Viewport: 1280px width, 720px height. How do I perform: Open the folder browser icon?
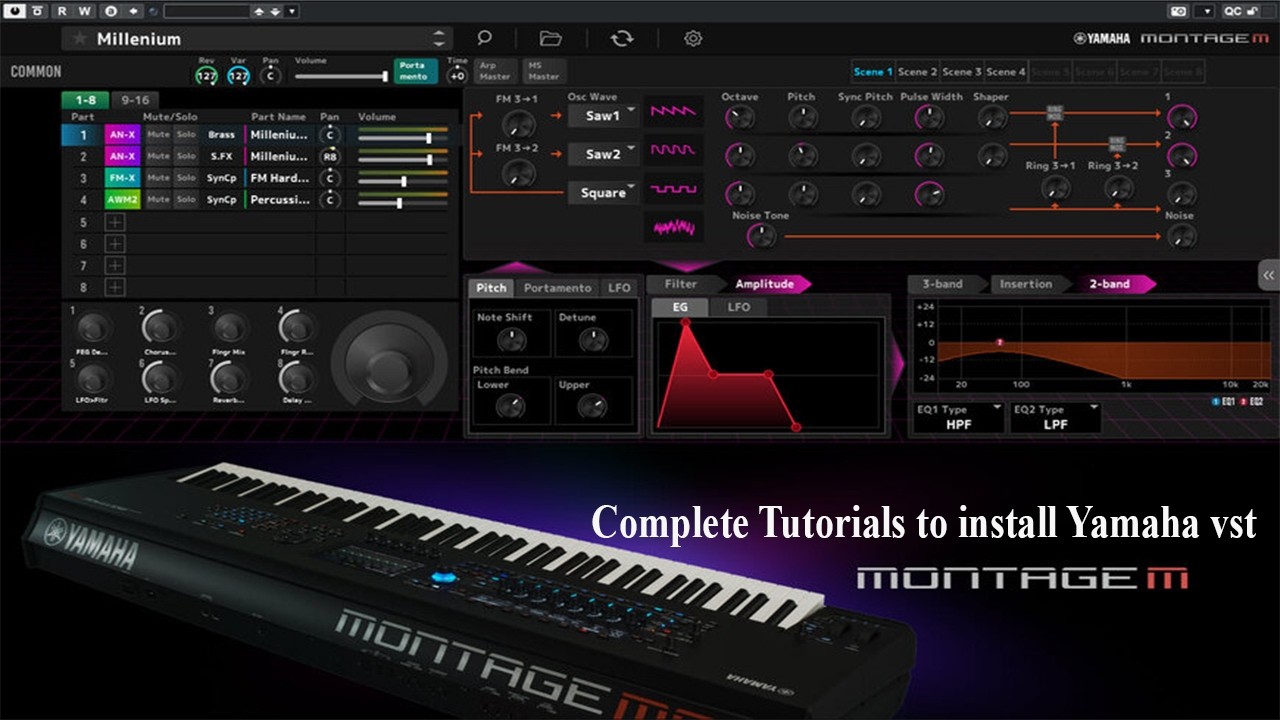(550, 38)
